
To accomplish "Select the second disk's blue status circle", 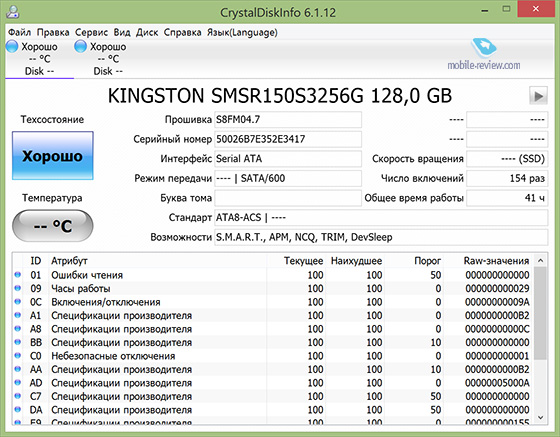I will (80, 46).
